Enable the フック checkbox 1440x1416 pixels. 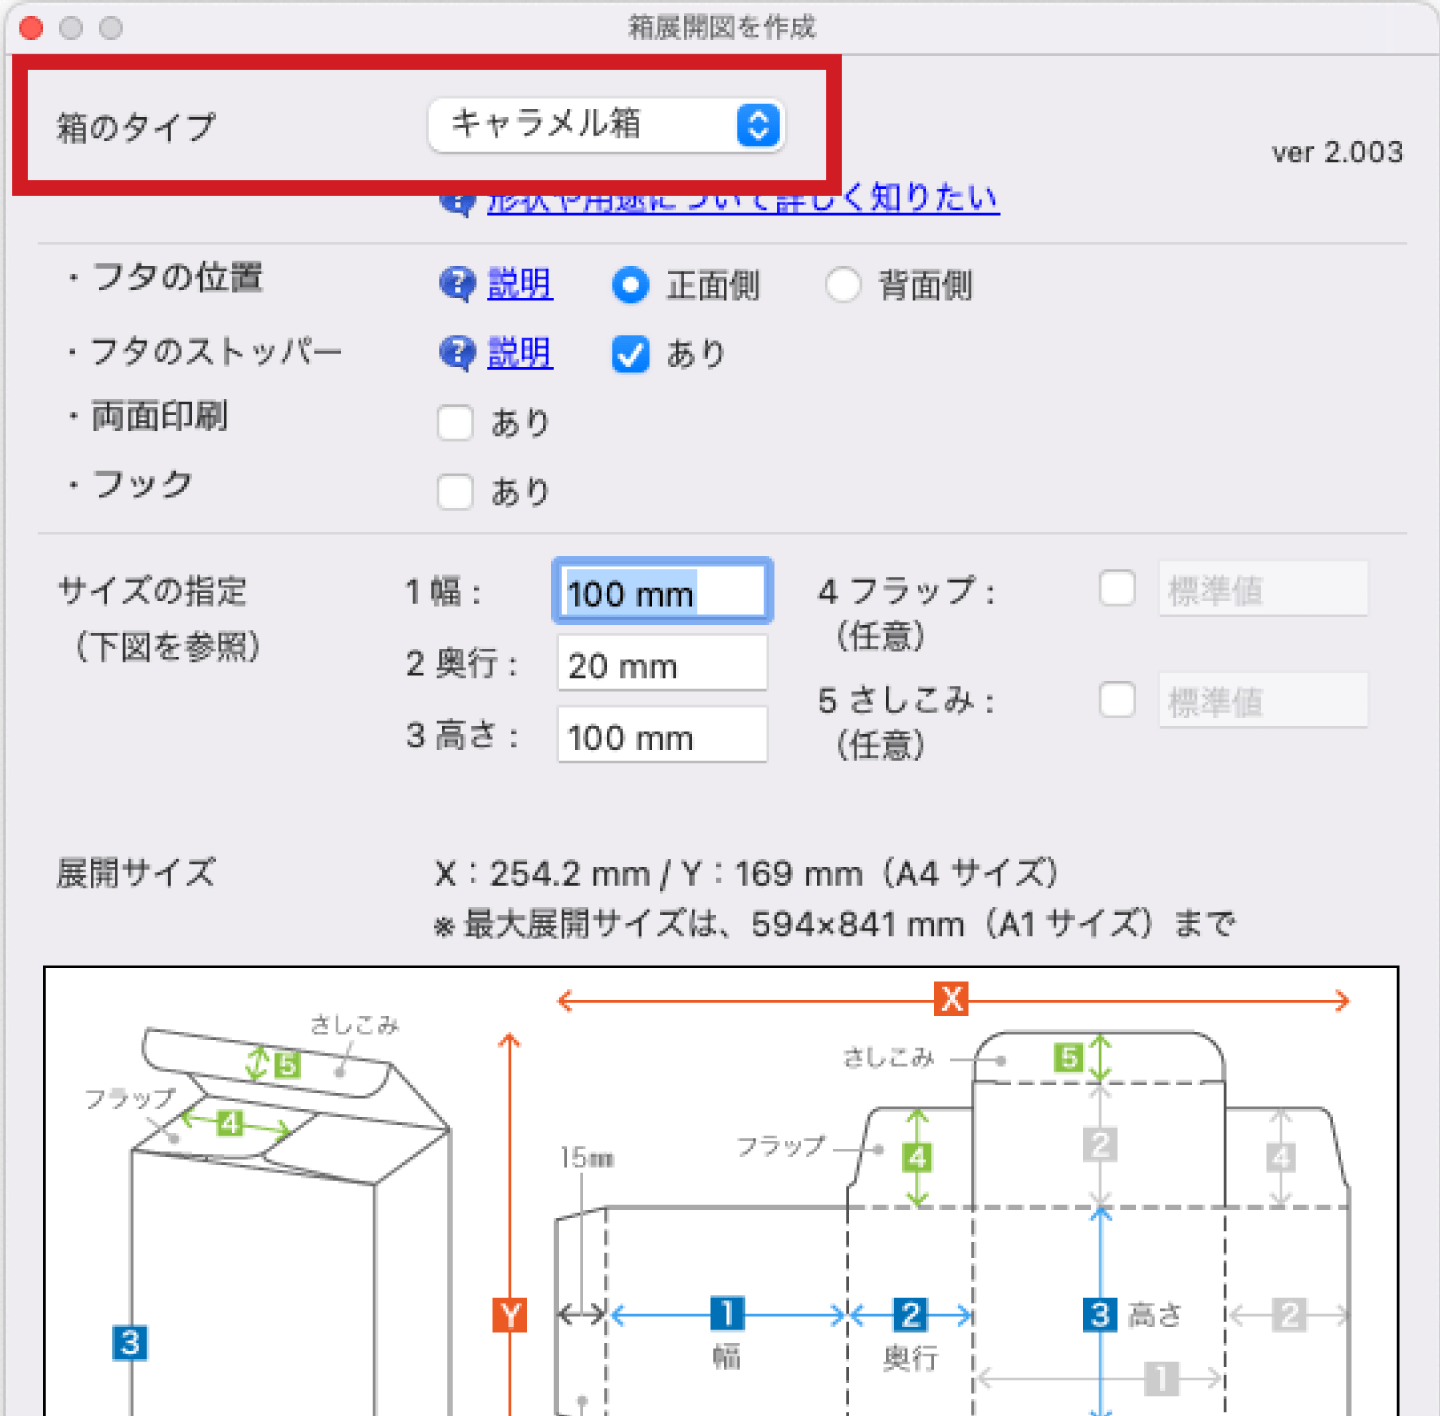click(455, 491)
